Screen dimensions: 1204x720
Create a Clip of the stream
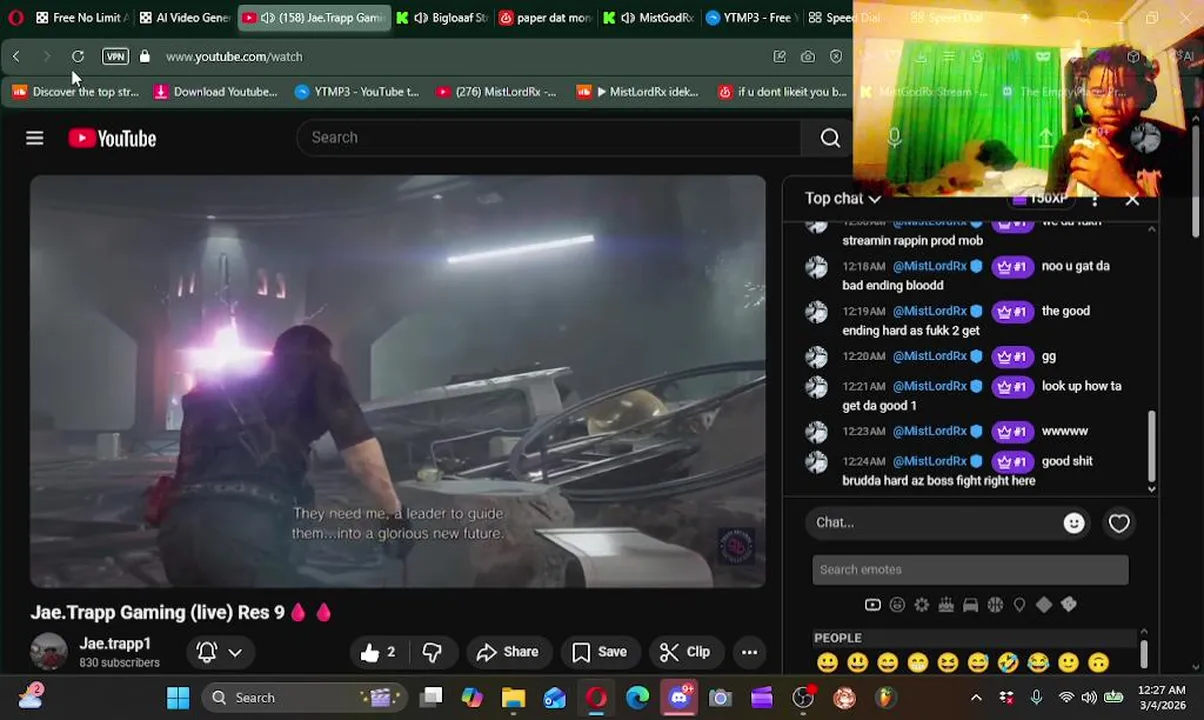pyautogui.click(x=685, y=652)
